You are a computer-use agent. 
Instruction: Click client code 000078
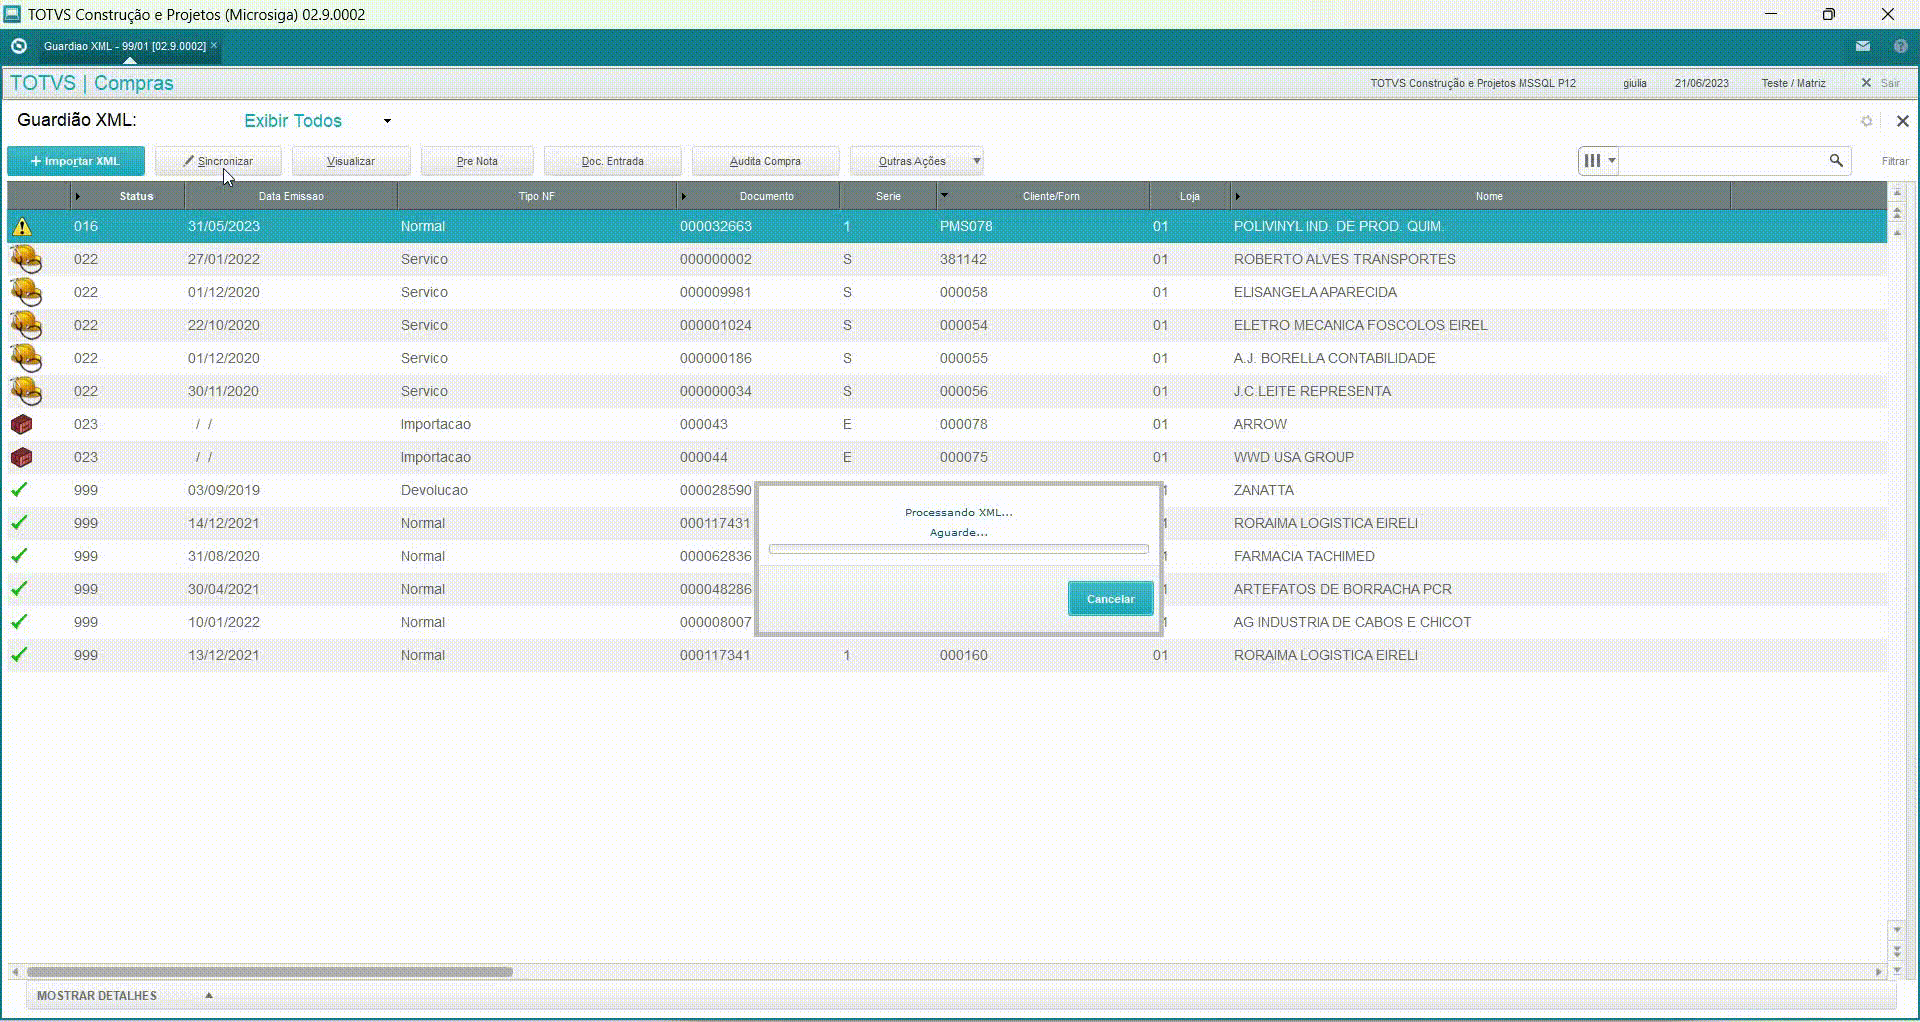point(964,424)
